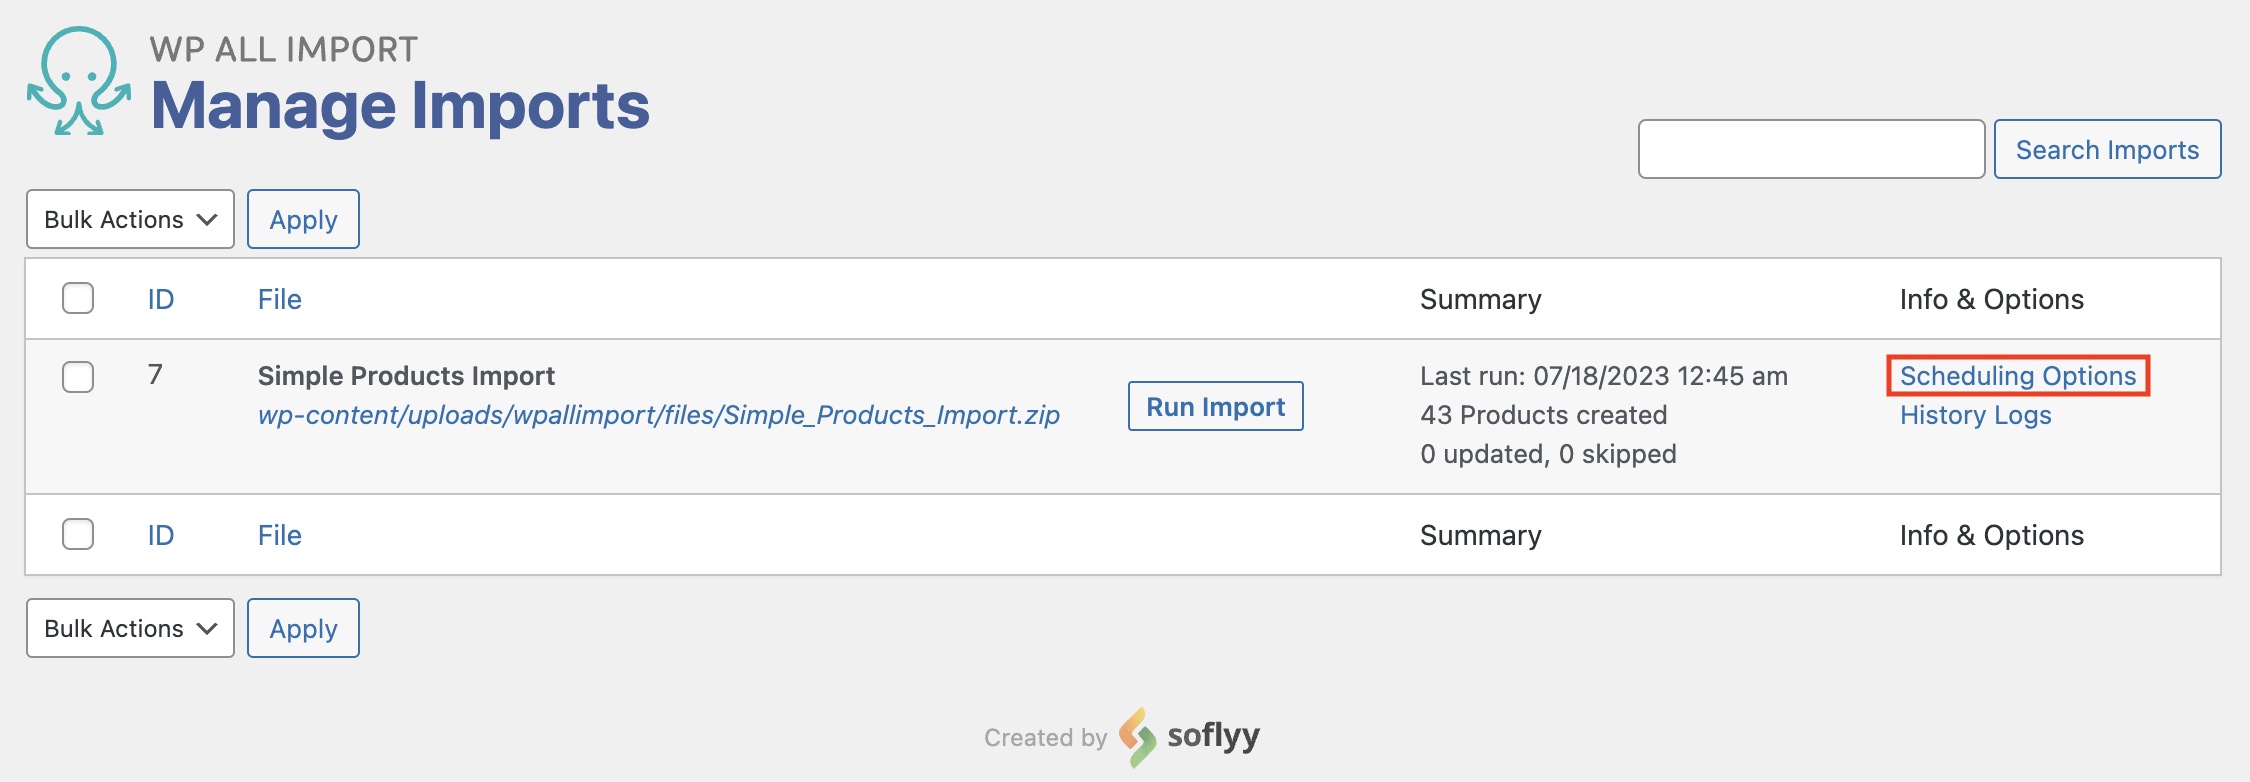Viewport: 2250px width, 782px height.
Task: Sort by File using the footer column link
Action: (x=280, y=535)
